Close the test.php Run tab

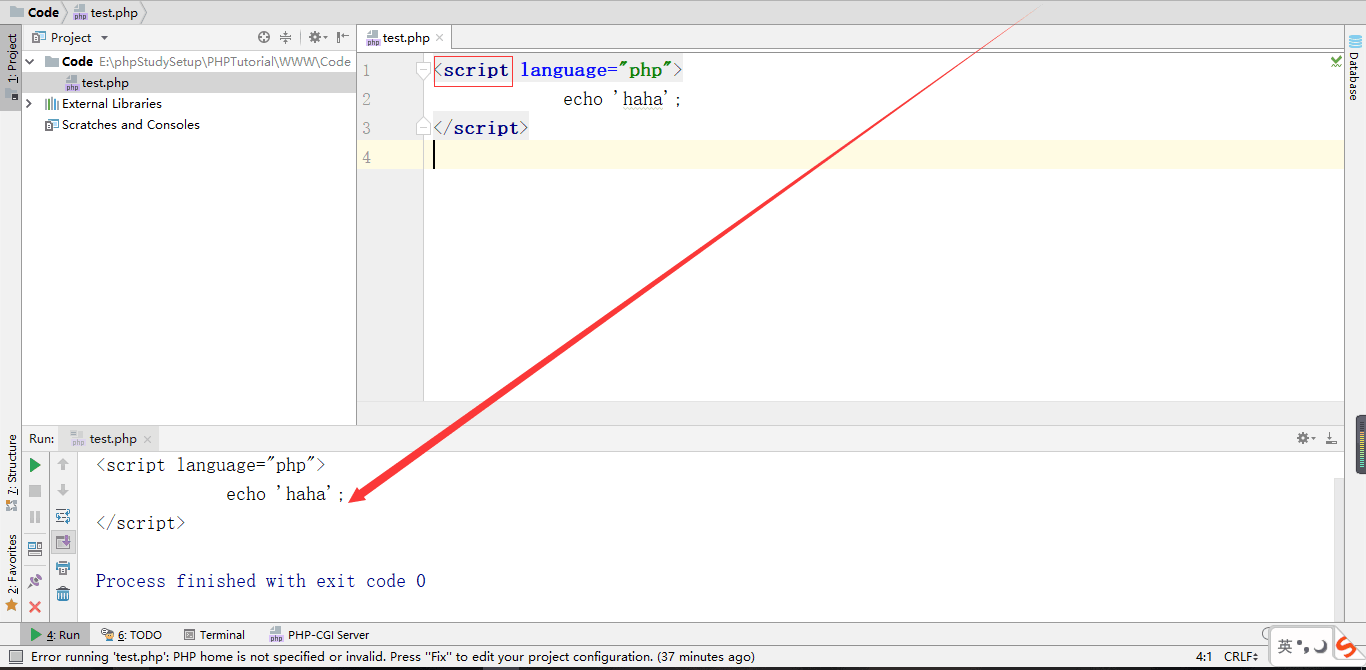(x=147, y=439)
